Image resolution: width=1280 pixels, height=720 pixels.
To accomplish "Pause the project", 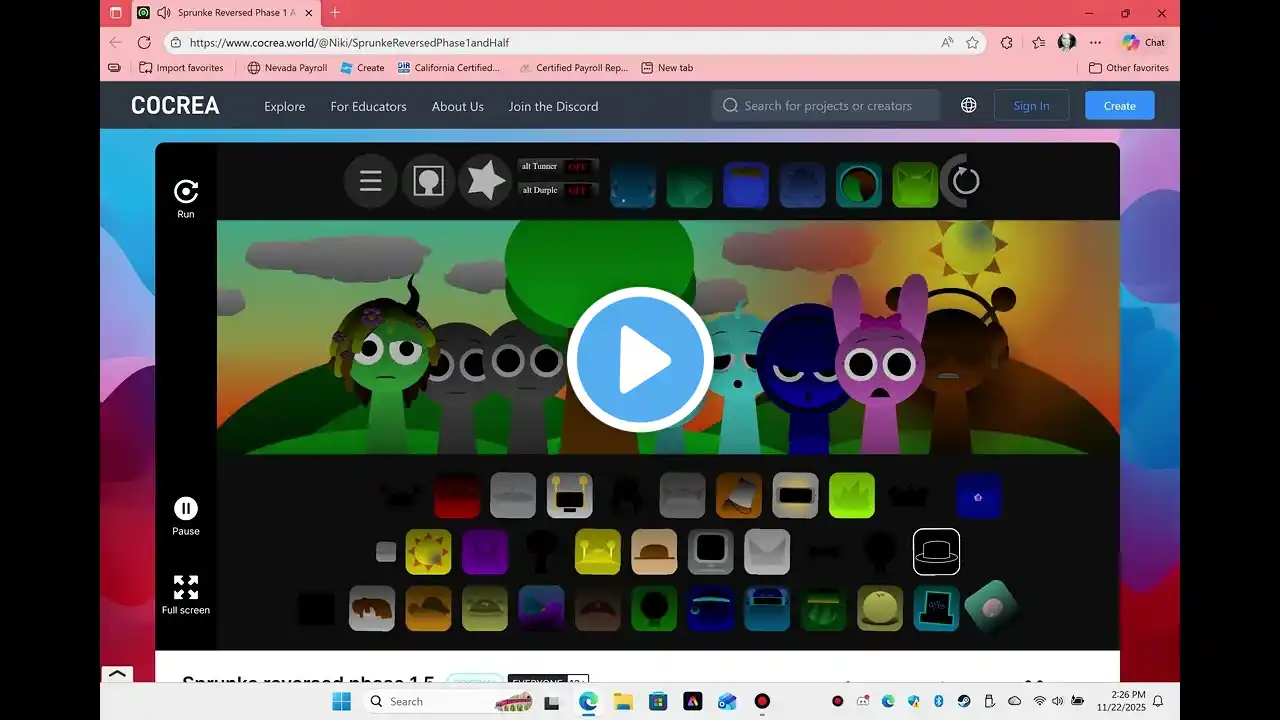I will 186,516.
